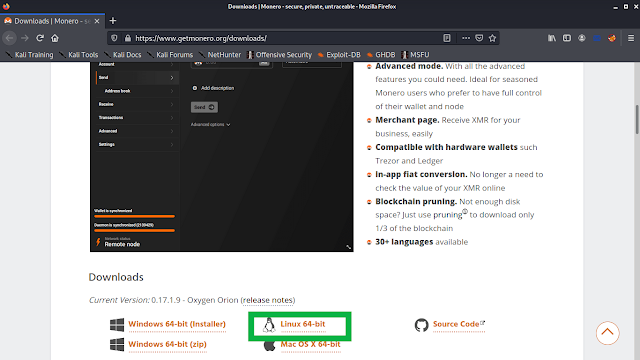Viewport: 640px width, 360px height.
Task: Click the page vertical scrollbar
Action: click(x=637, y=119)
